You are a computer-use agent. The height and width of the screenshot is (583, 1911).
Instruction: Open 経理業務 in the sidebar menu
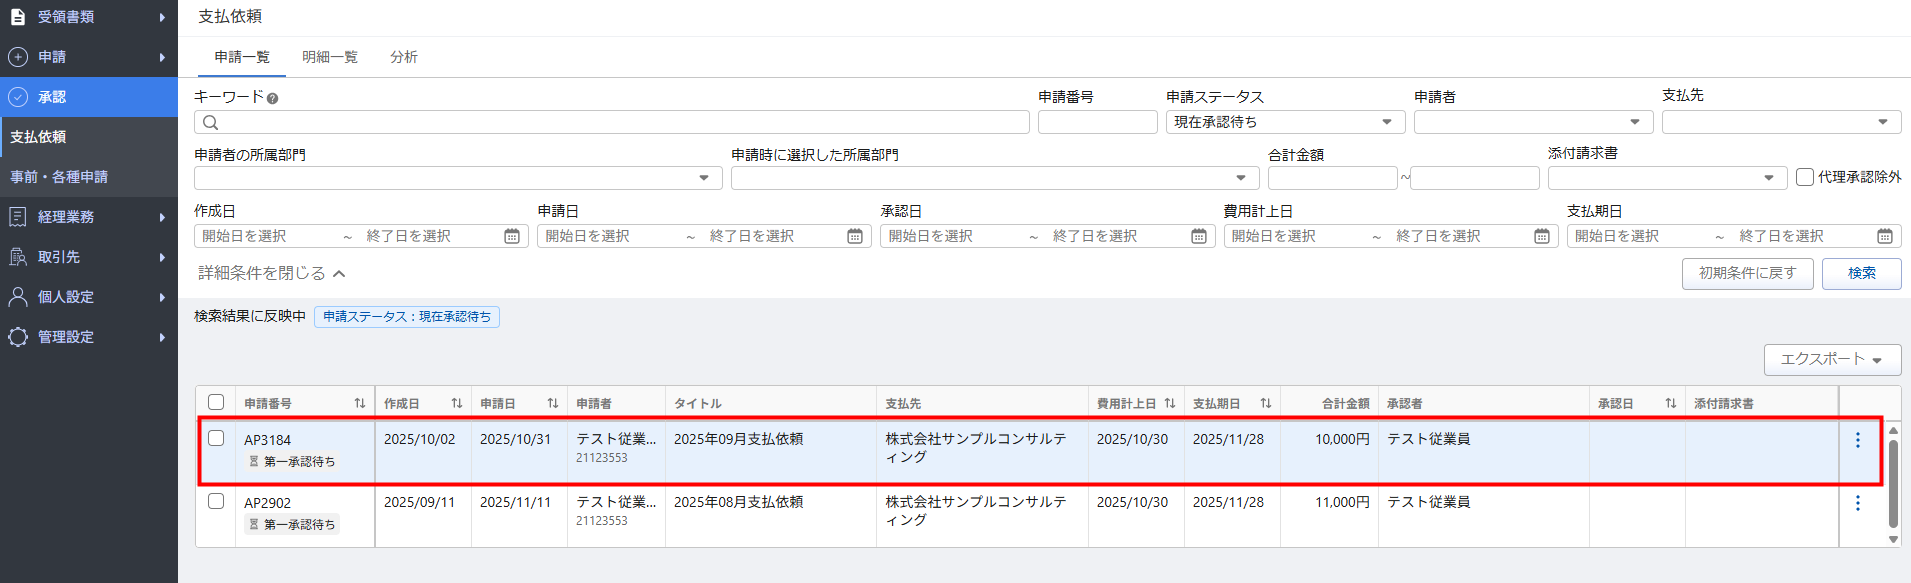point(88,217)
